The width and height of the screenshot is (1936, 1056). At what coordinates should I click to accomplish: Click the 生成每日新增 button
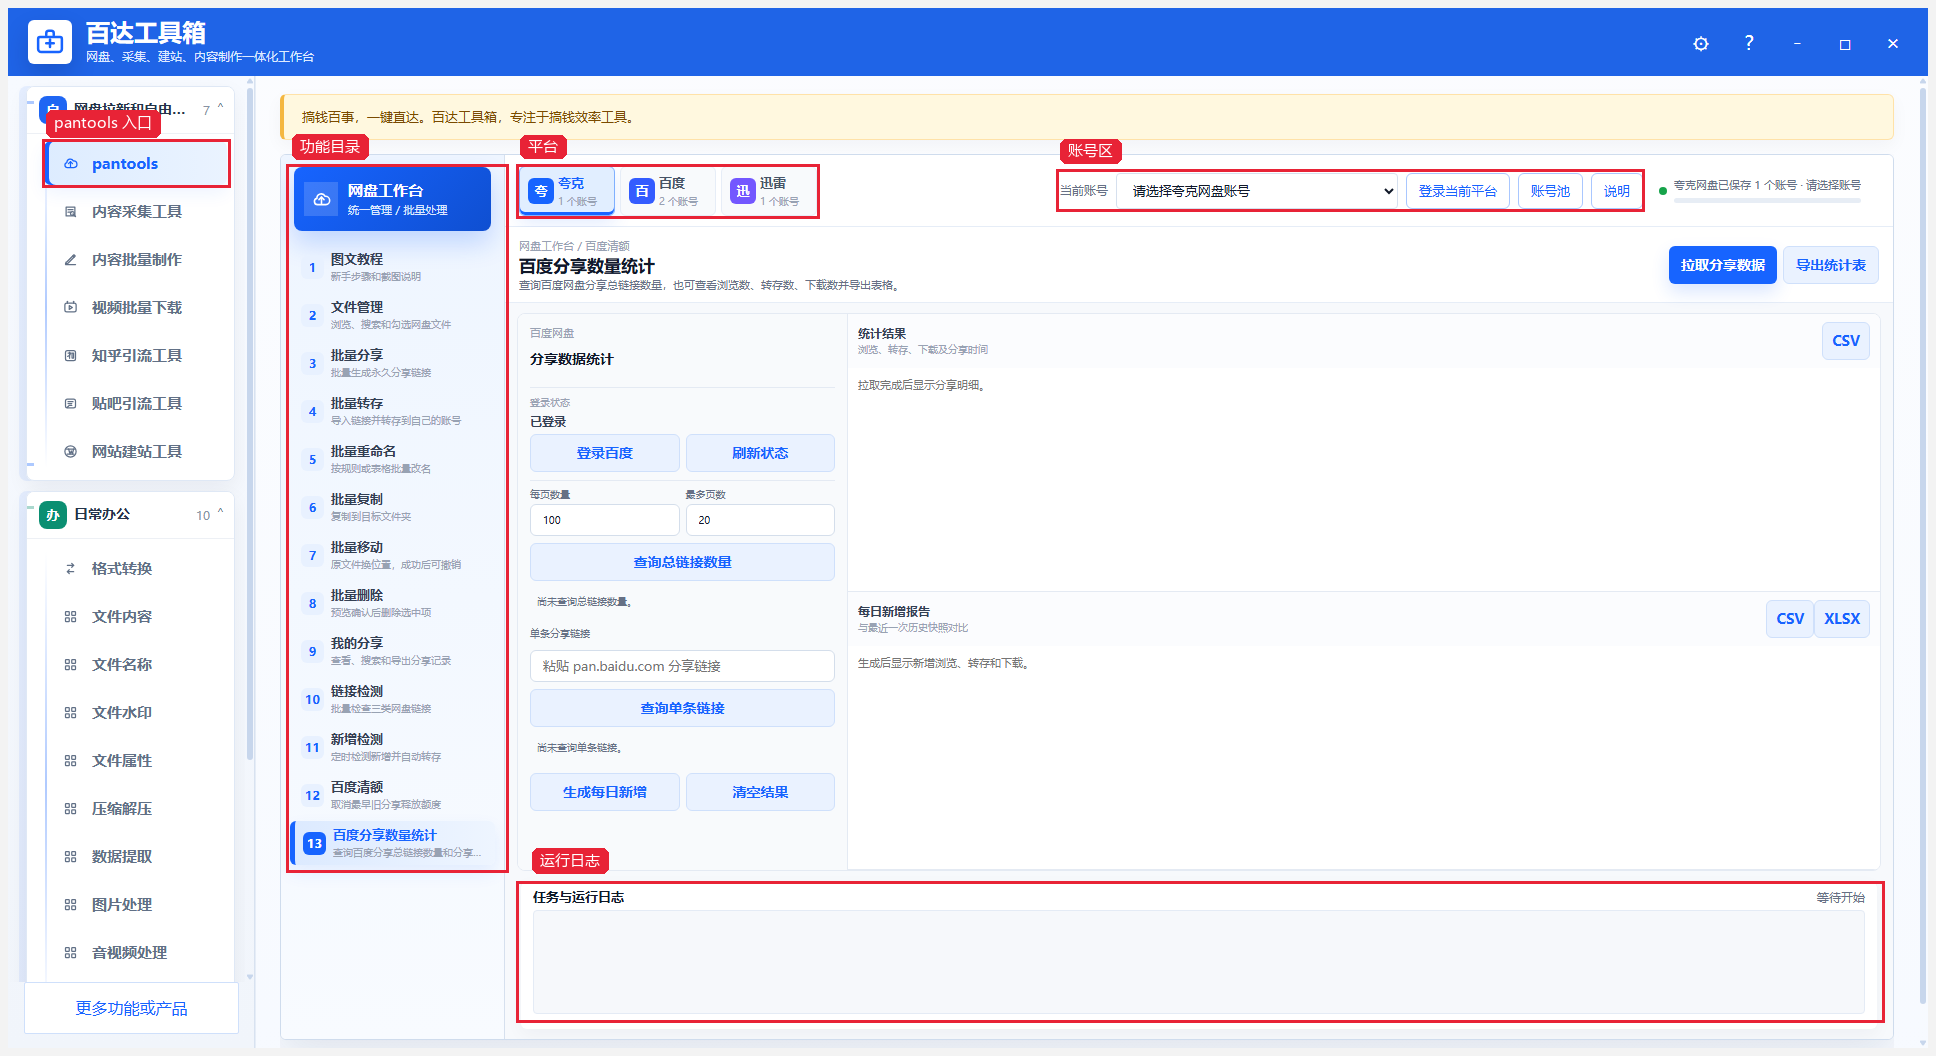604,792
